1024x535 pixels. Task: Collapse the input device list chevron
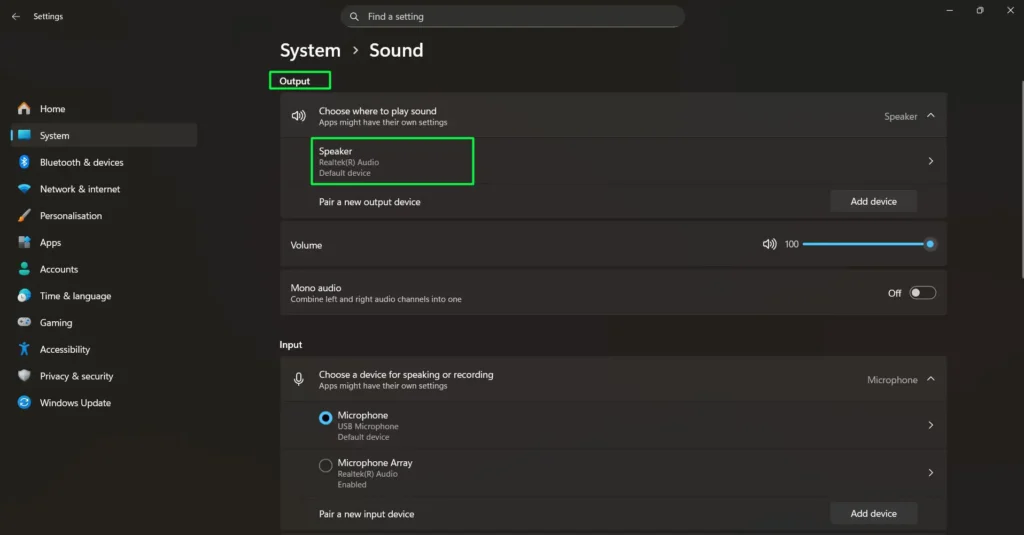click(x=931, y=379)
